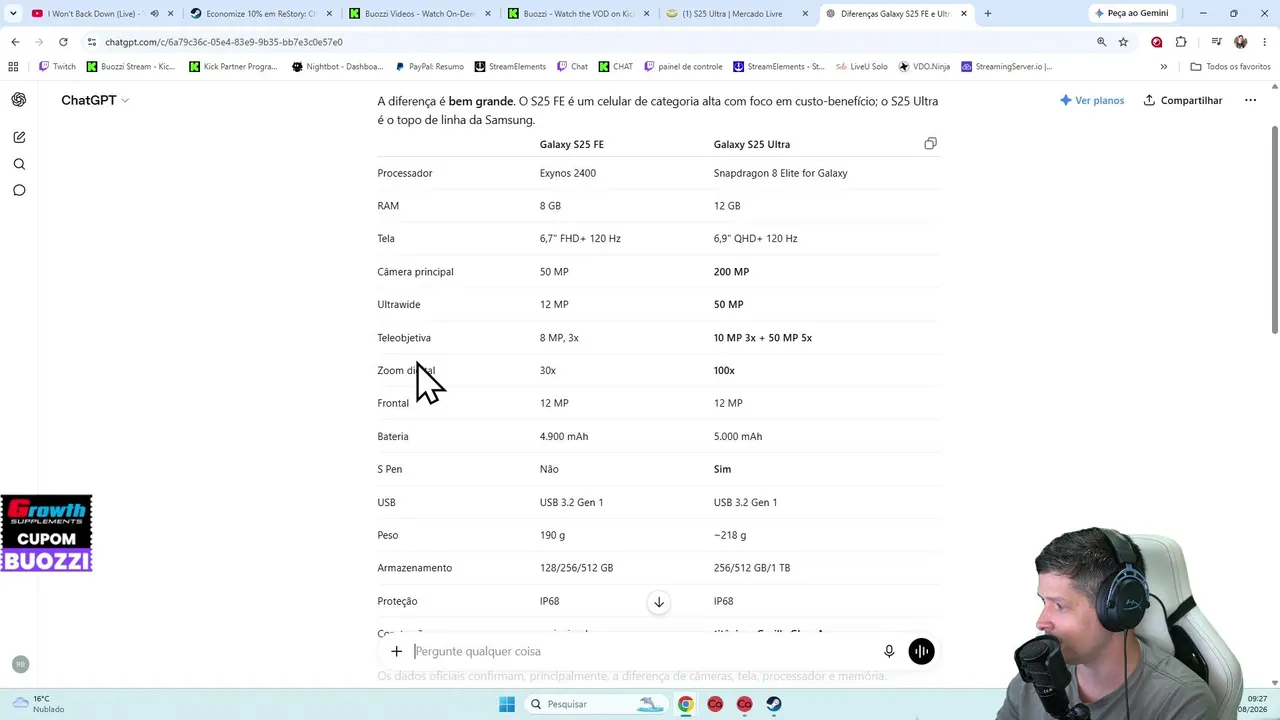
Task: Copy the comparison table
Action: pos(930,144)
